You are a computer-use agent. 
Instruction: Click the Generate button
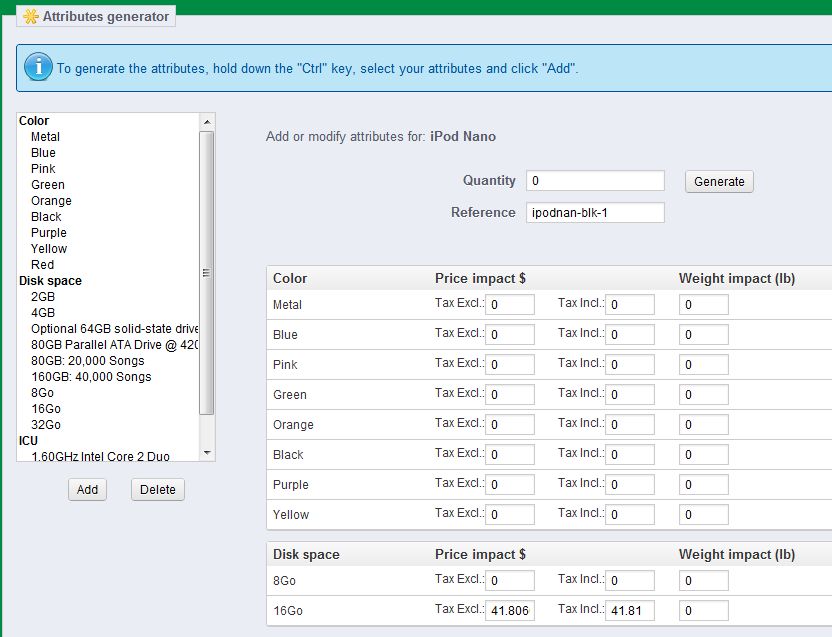[719, 181]
